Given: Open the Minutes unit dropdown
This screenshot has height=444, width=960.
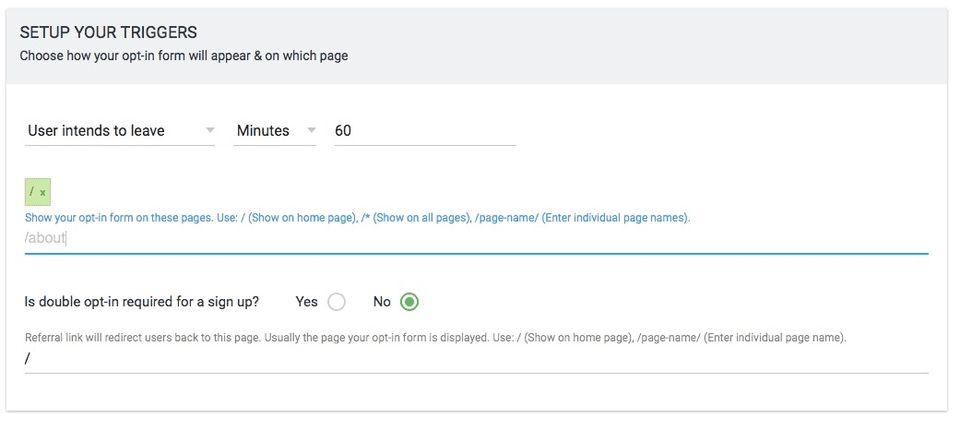Looking at the screenshot, I should click(275, 130).
